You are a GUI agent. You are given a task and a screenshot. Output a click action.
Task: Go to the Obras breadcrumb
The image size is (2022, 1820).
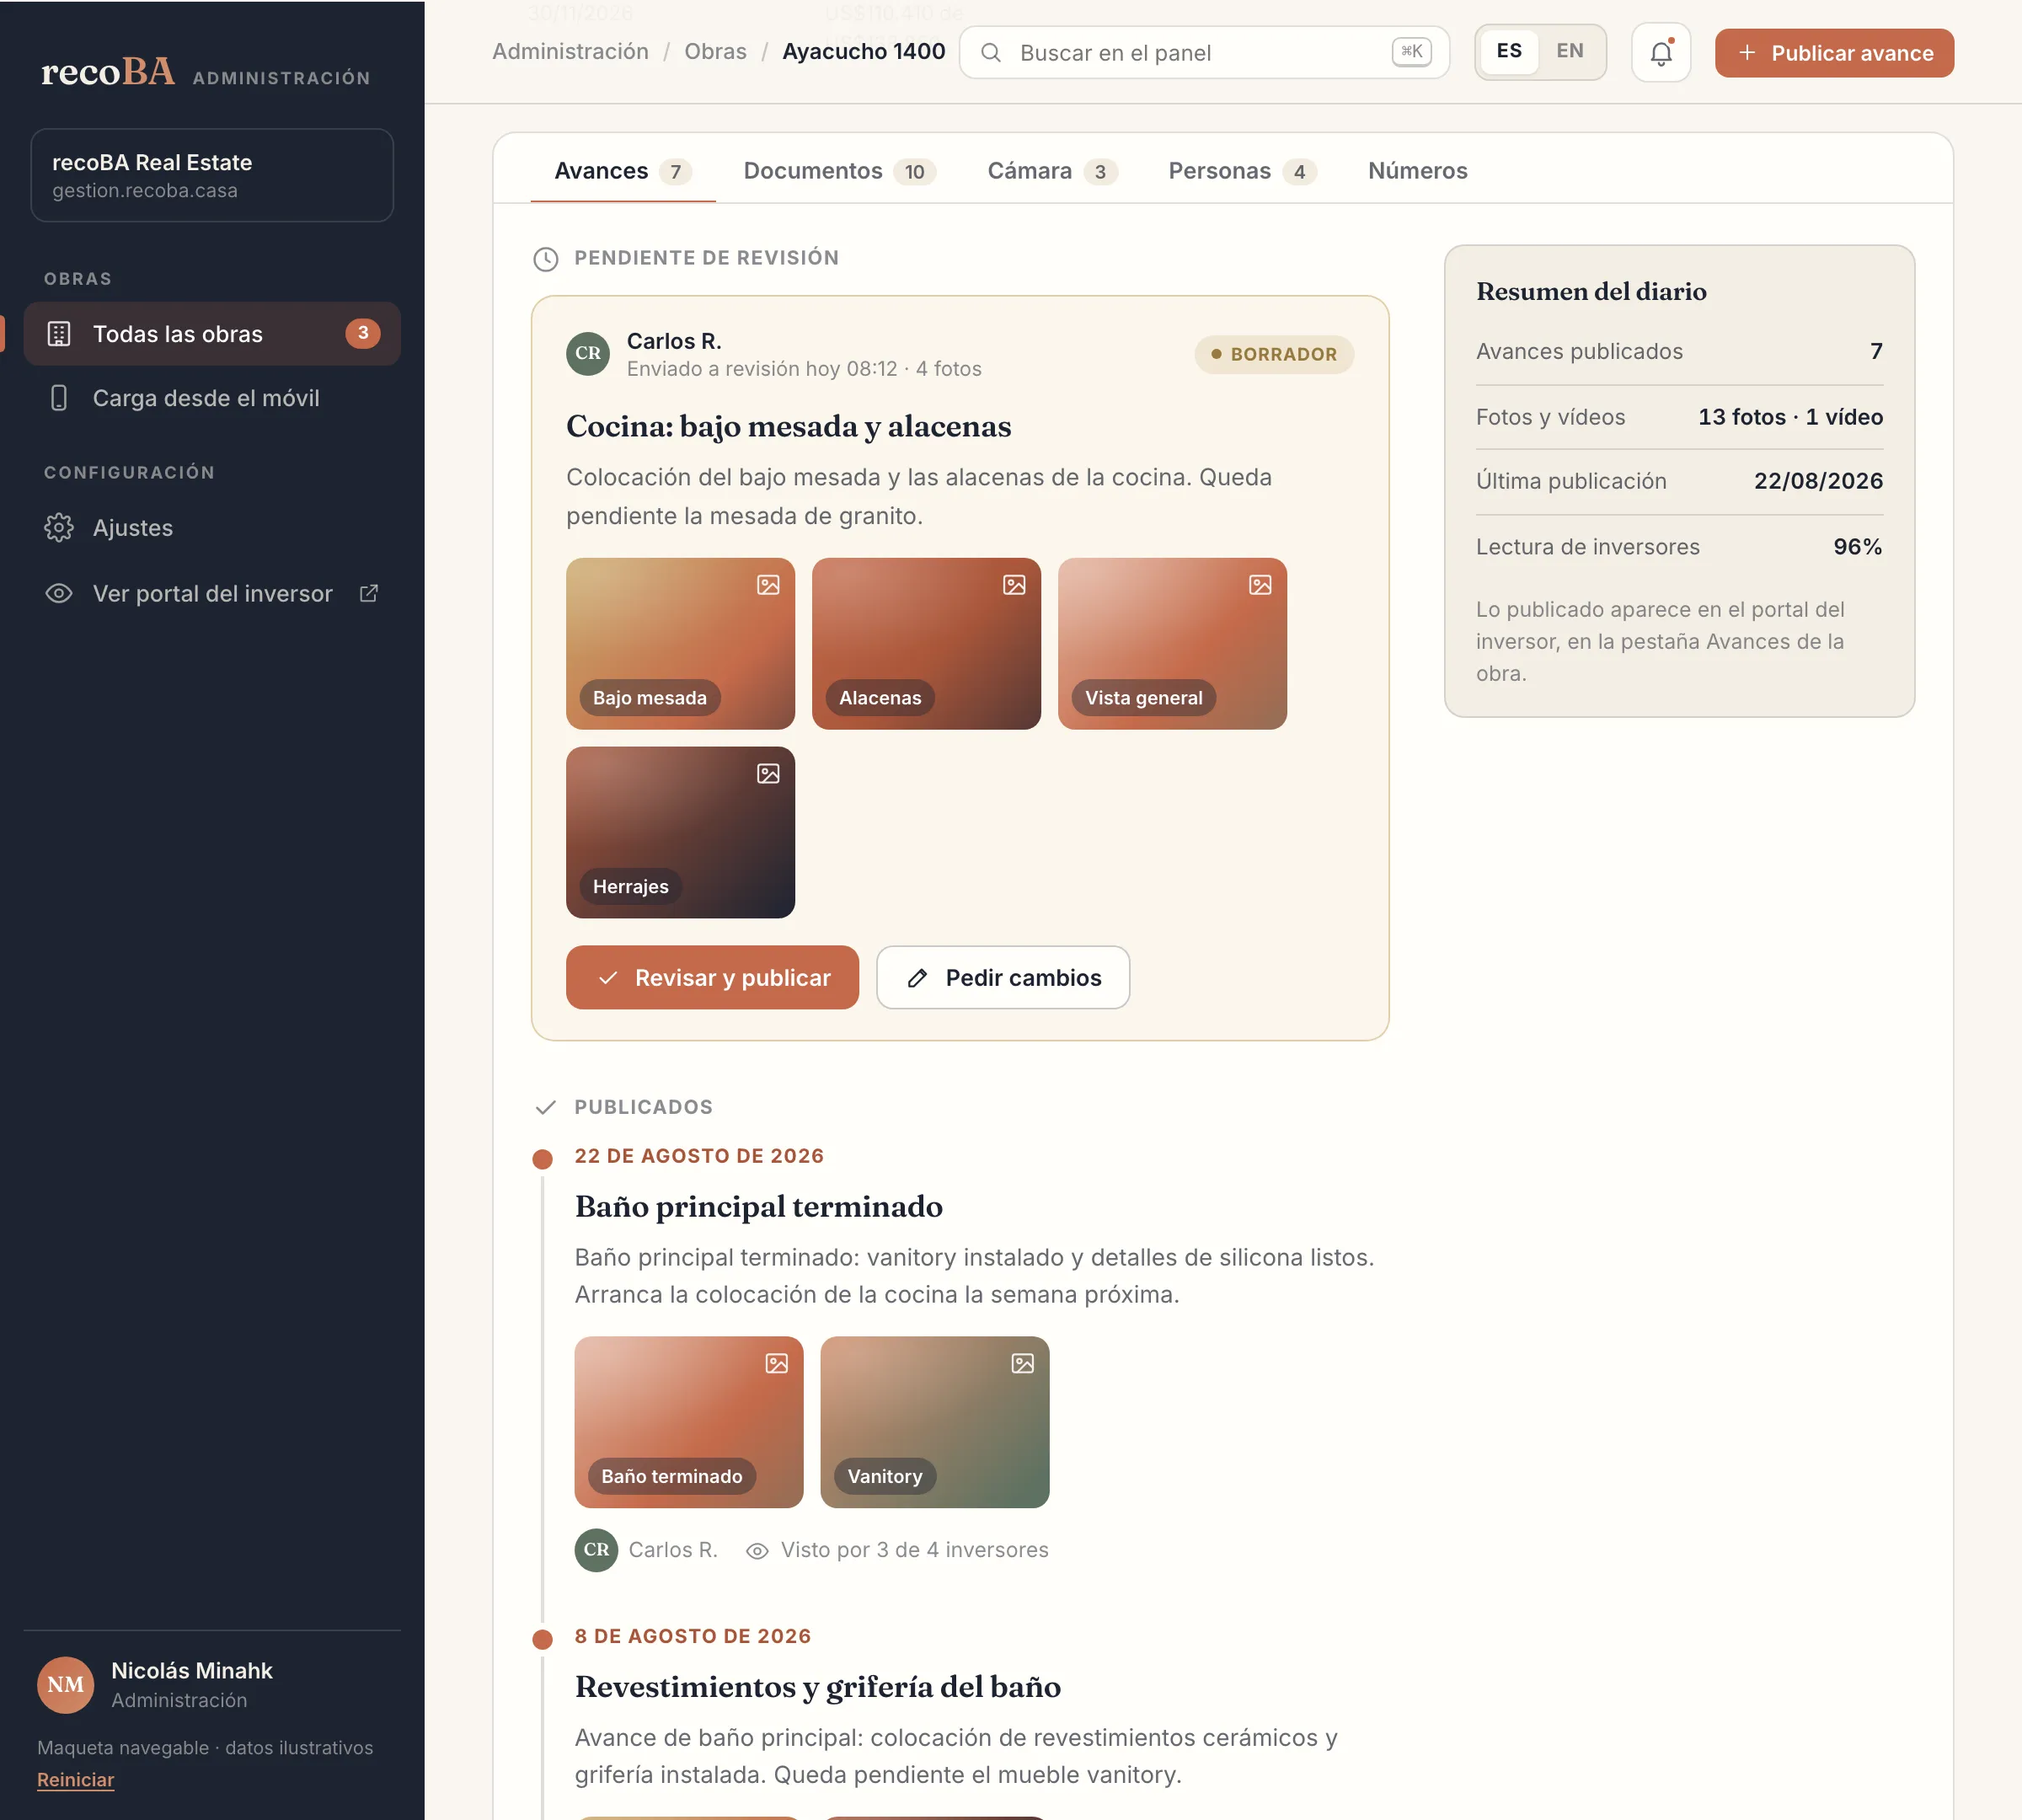[715, 52]
